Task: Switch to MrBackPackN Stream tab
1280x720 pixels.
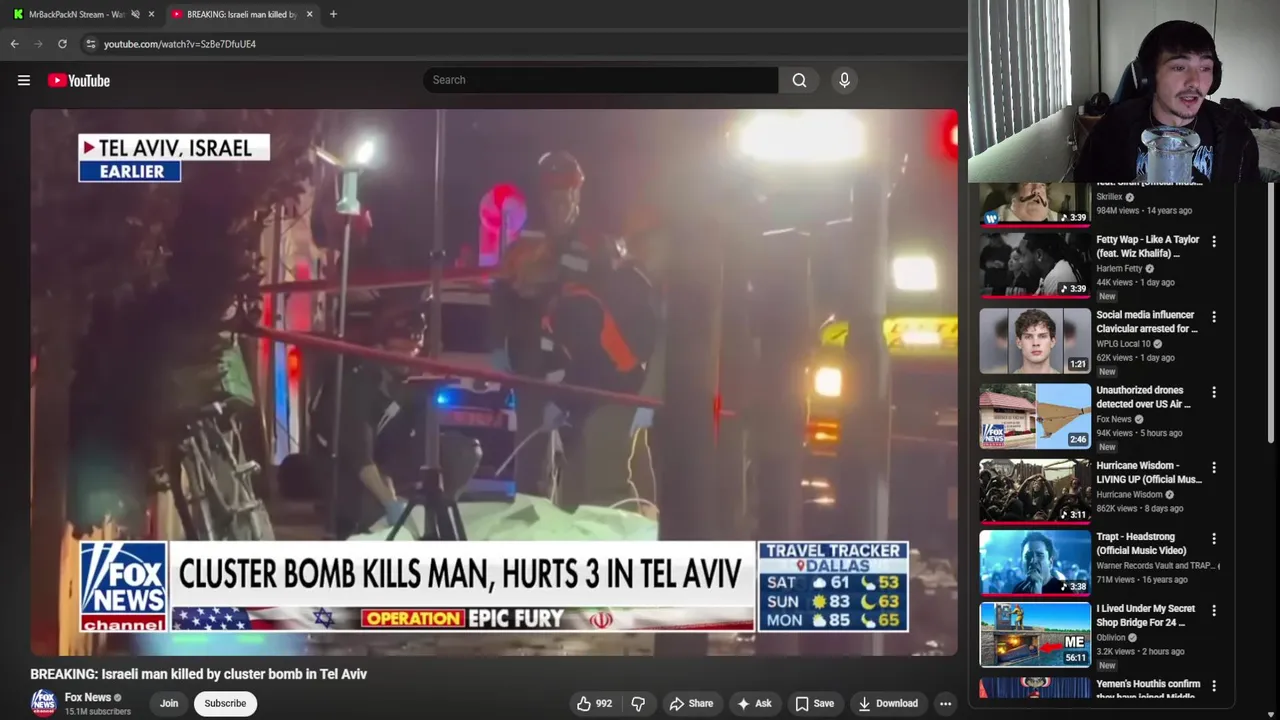Action: [x=76, y=14]
